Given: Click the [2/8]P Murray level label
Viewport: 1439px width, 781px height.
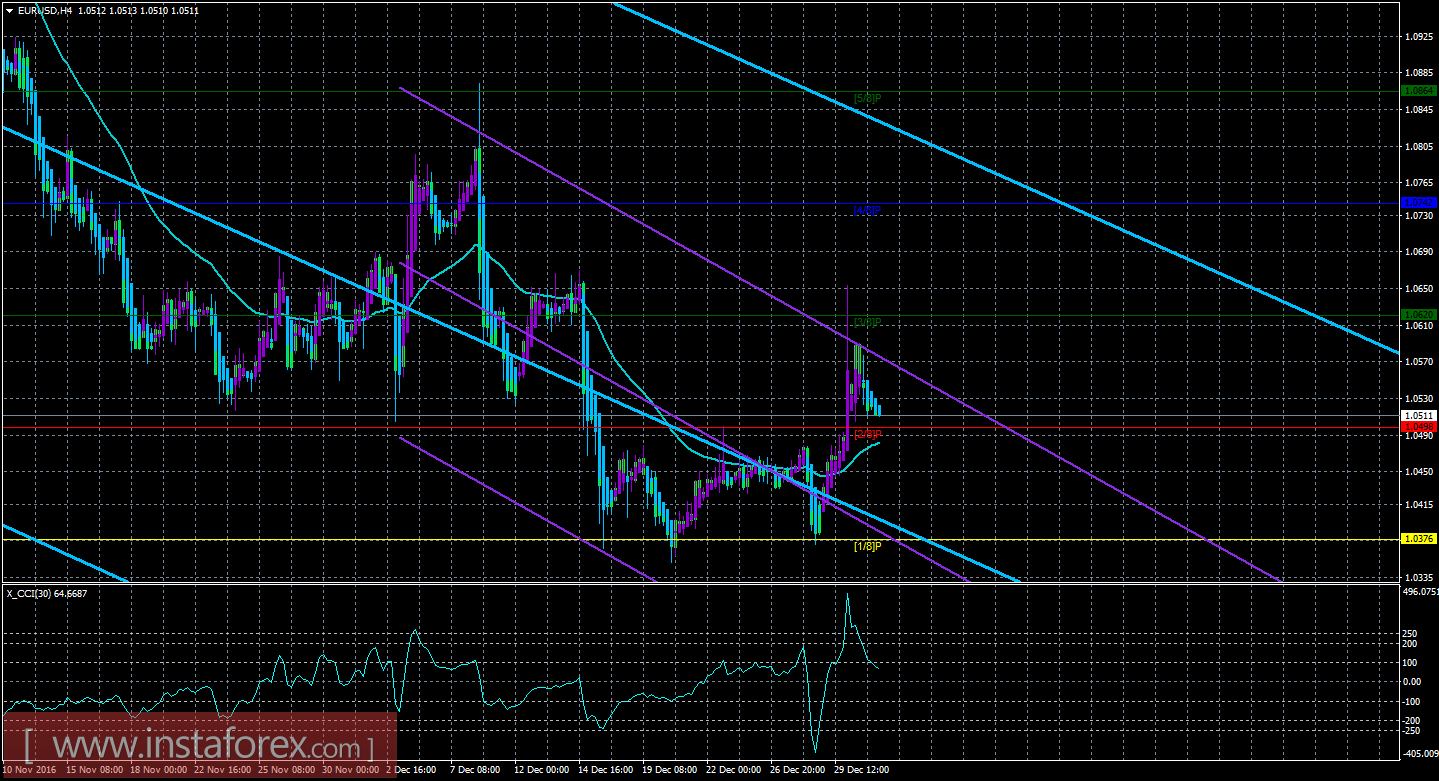Looking at the screenshot, I should [867, 434].
